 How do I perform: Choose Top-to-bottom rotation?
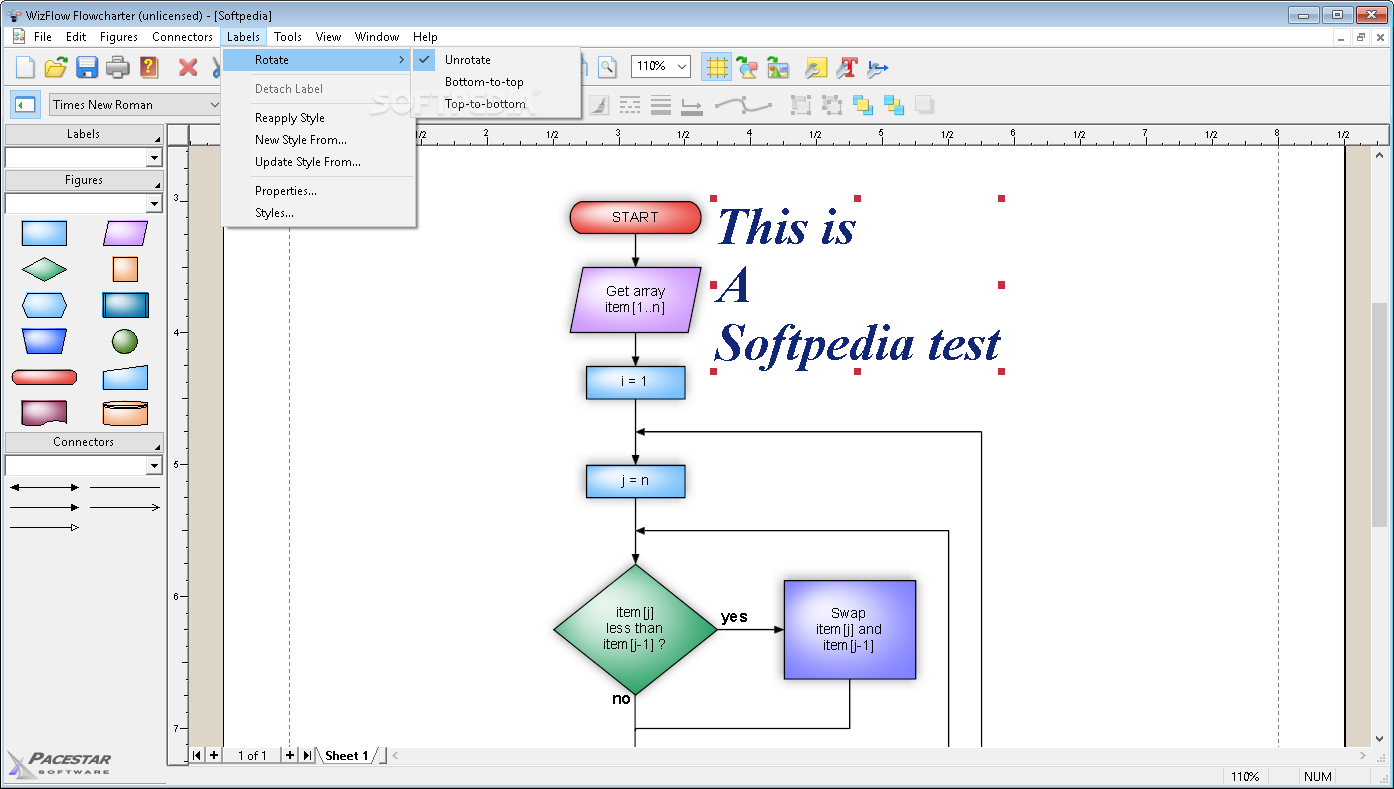[485, 104]
